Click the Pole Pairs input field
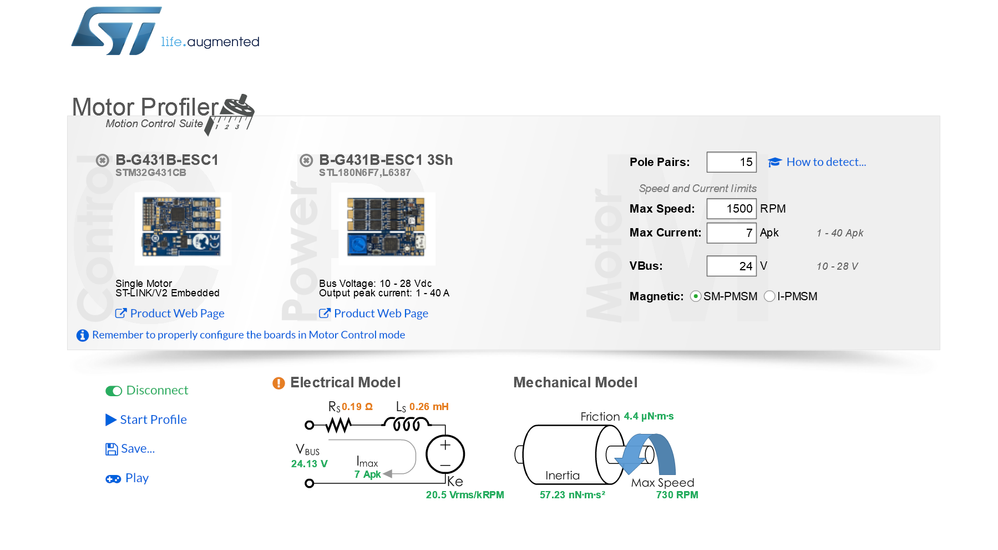The height and width of the screenshot is (550, 998). (x=731, y=162)
